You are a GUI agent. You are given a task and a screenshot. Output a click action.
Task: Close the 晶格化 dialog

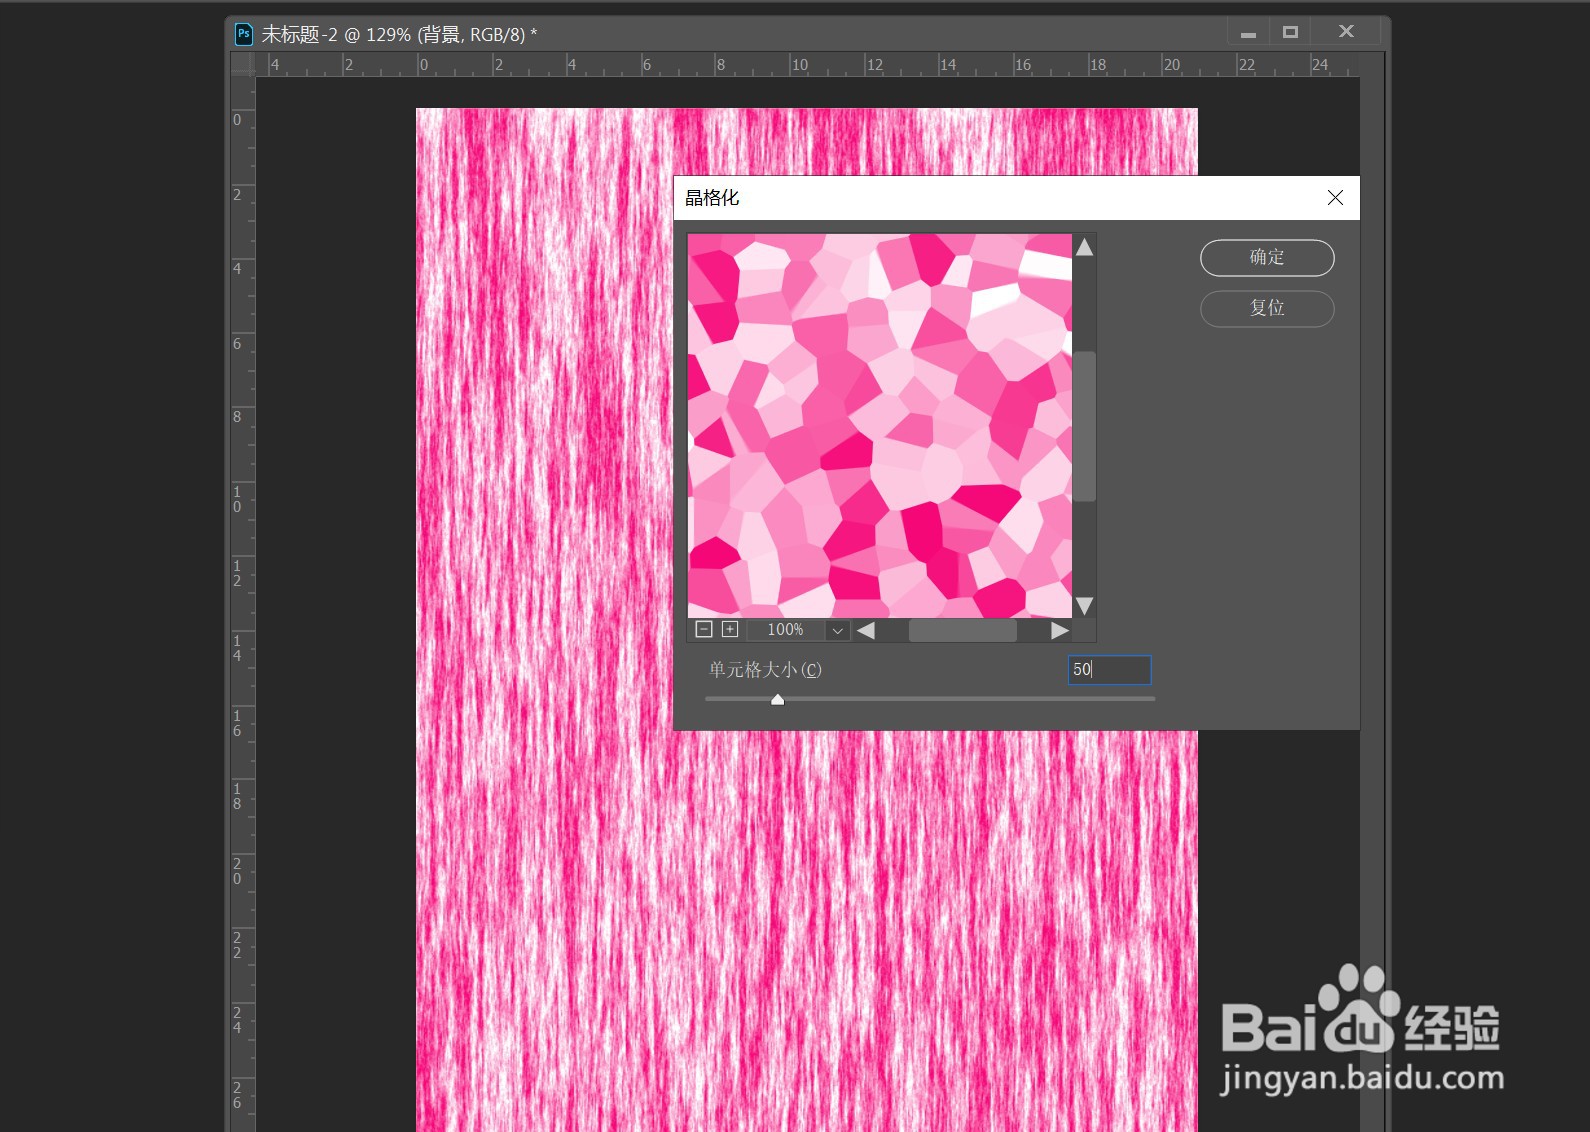click(x=1335, y=198)
